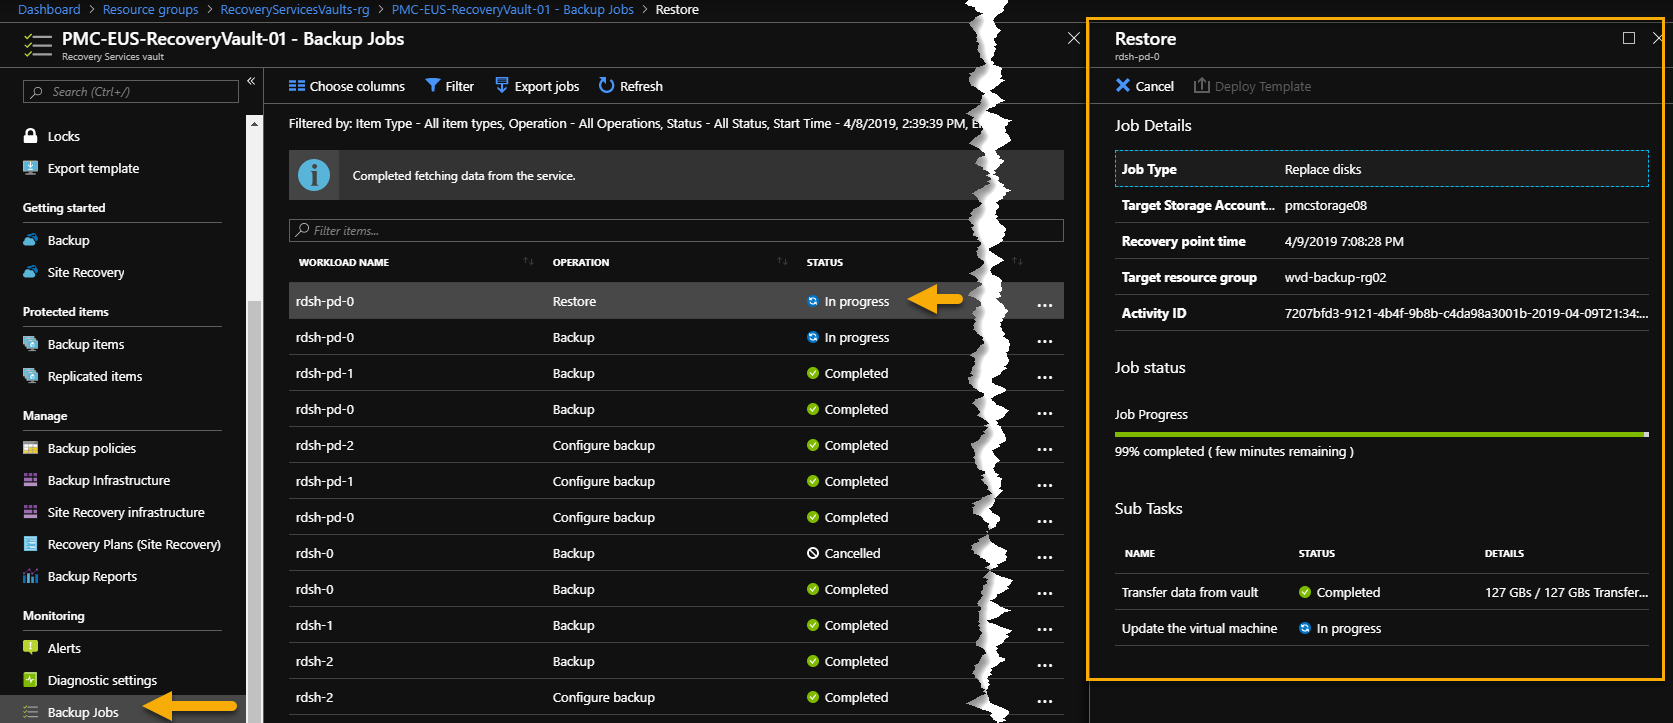Select the rdsh-pd-0 Configure backup row
The image size is (1673, 723).
(x=676, y=517)
